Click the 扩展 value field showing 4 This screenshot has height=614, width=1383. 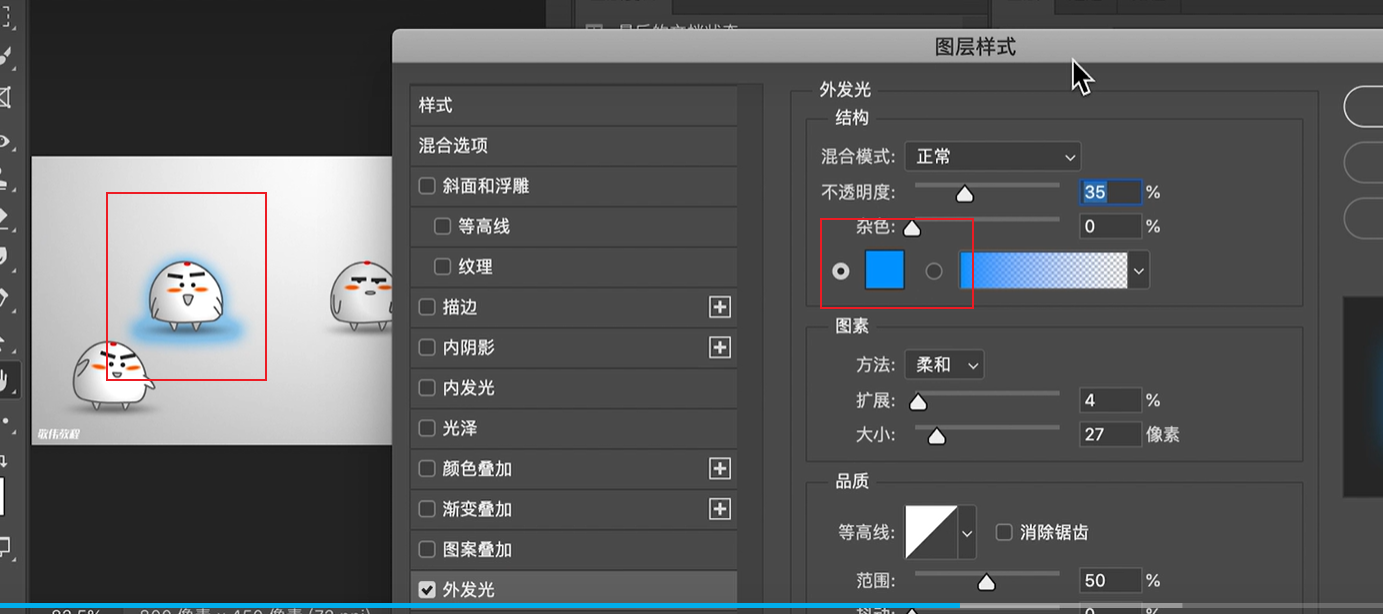[x=1110, y=400]
